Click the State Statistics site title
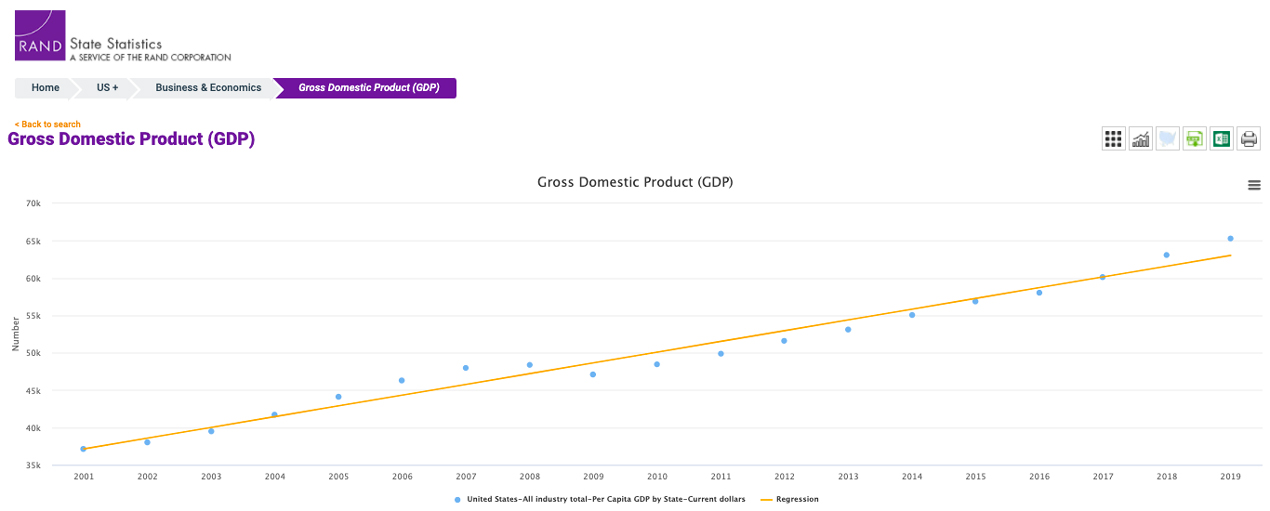This screenshot has height=511, width=1270. coord(115,44)
